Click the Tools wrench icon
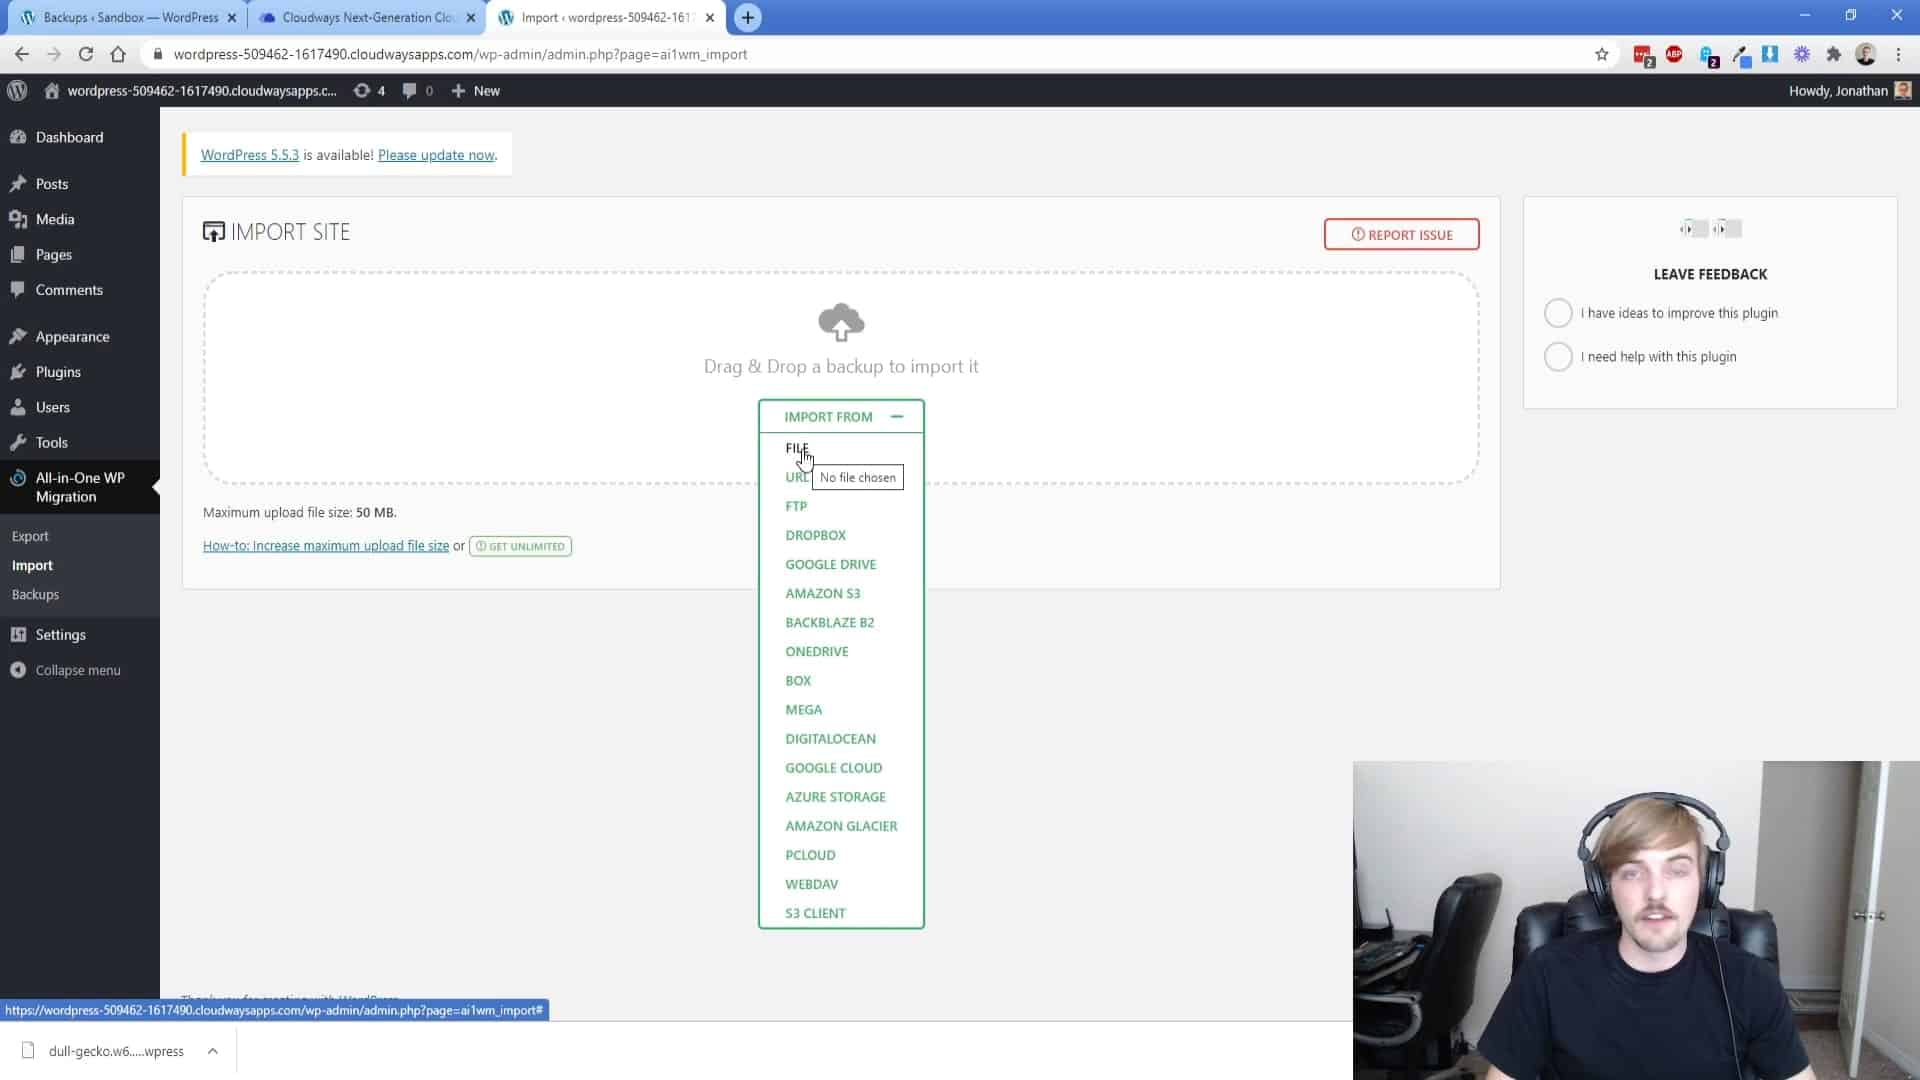 click(18, 443)
